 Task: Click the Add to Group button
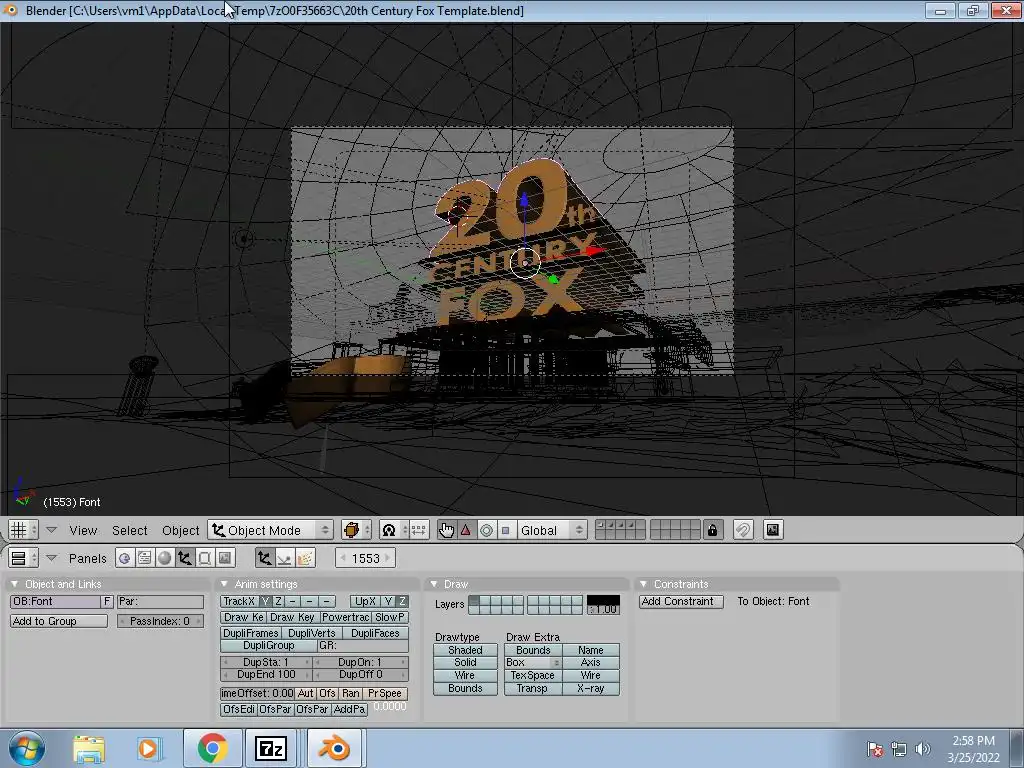[59, 621]
